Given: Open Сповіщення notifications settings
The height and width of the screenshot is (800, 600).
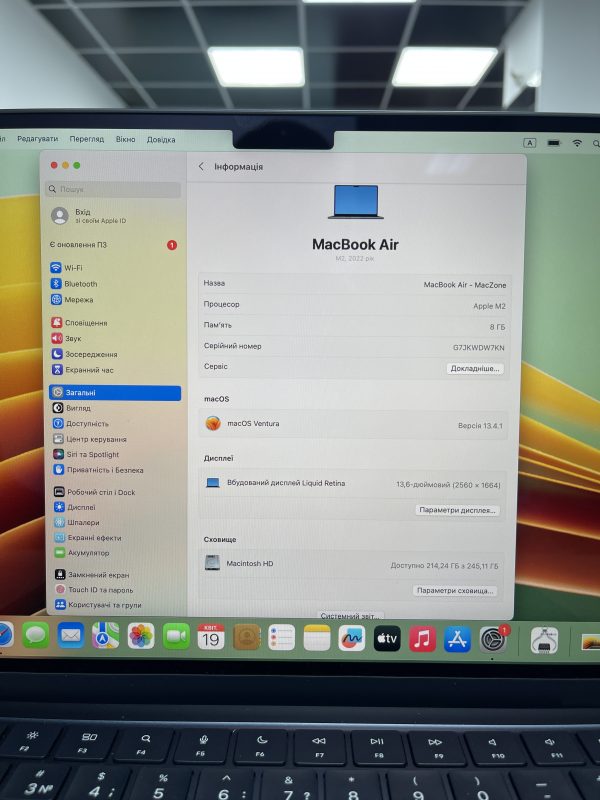Looking at the screenshot, I should point(79,323).
